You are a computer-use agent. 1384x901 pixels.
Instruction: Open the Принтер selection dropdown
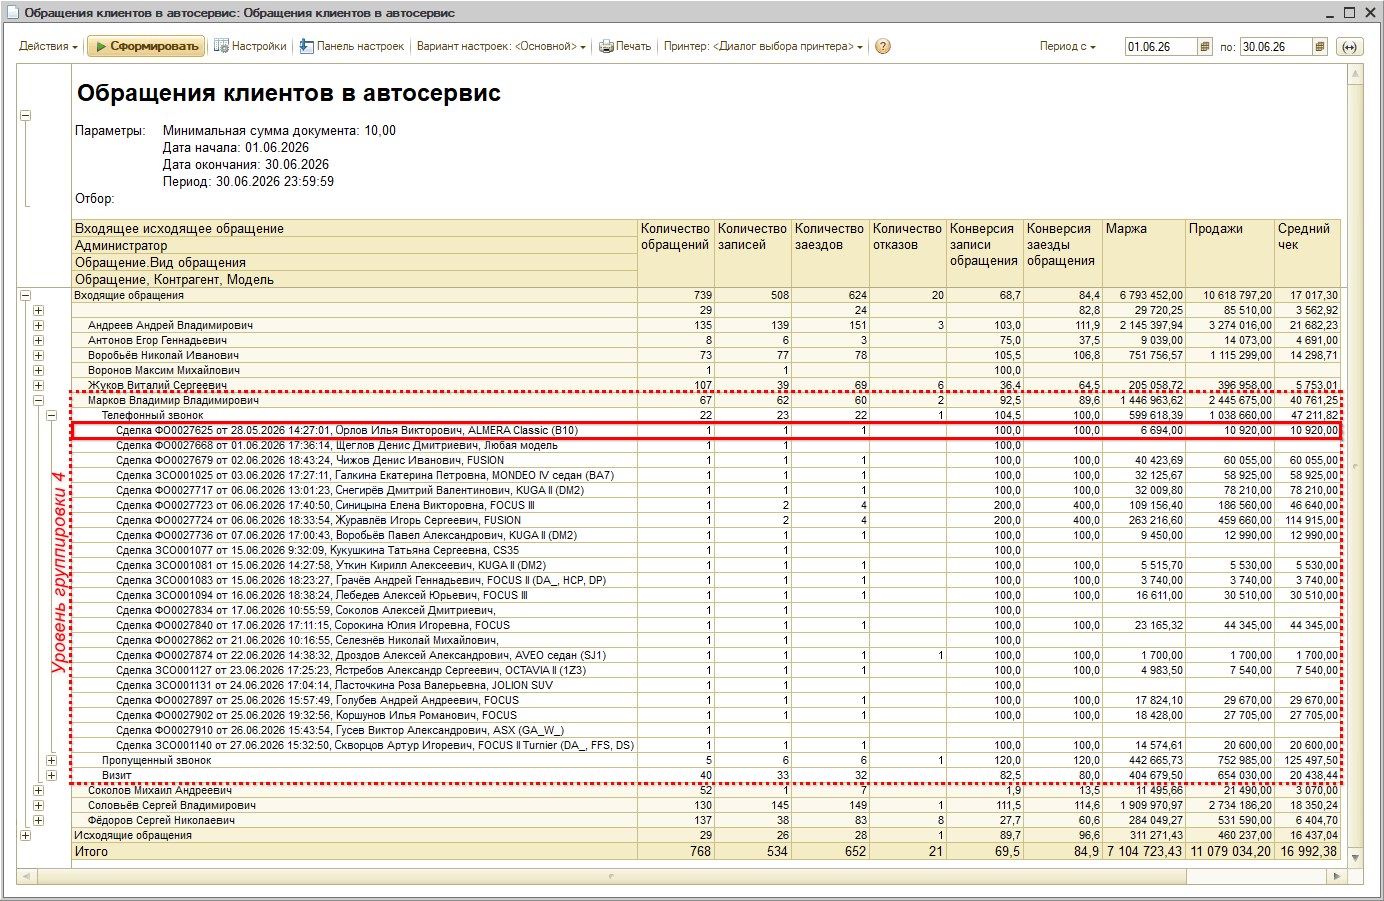click(763, 46)
